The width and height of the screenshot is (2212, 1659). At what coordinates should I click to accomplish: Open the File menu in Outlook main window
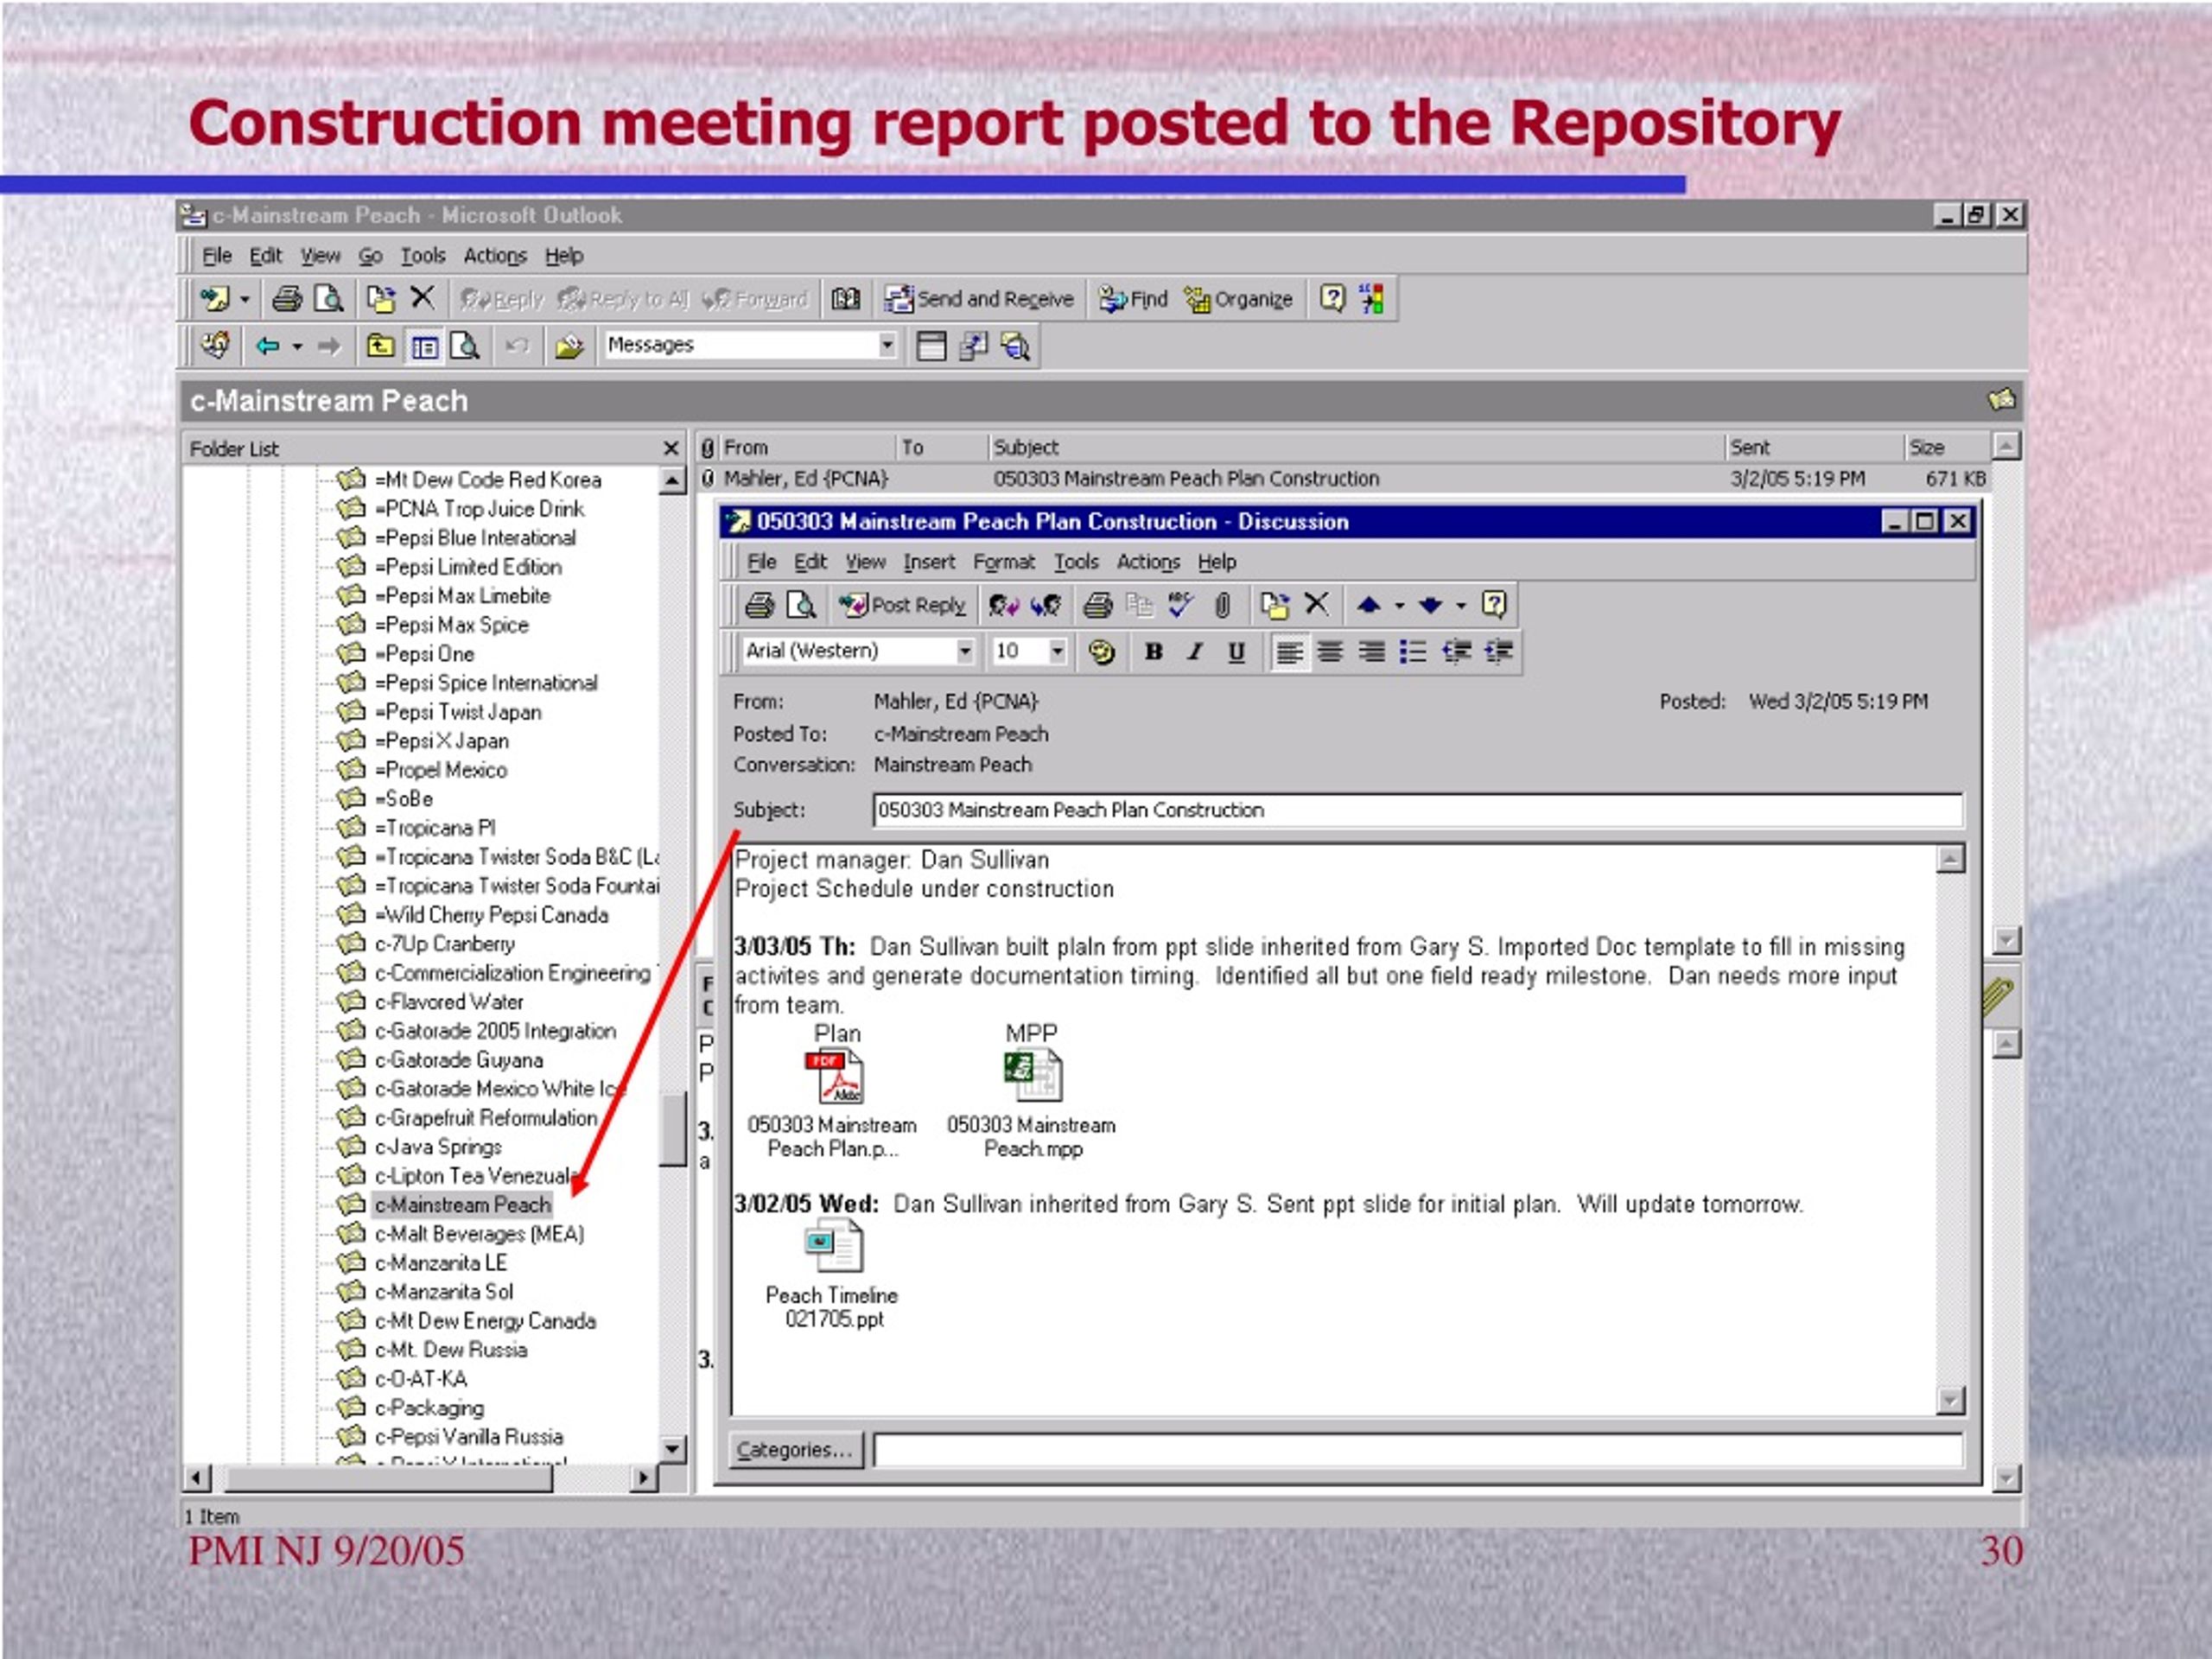(217, 256)
